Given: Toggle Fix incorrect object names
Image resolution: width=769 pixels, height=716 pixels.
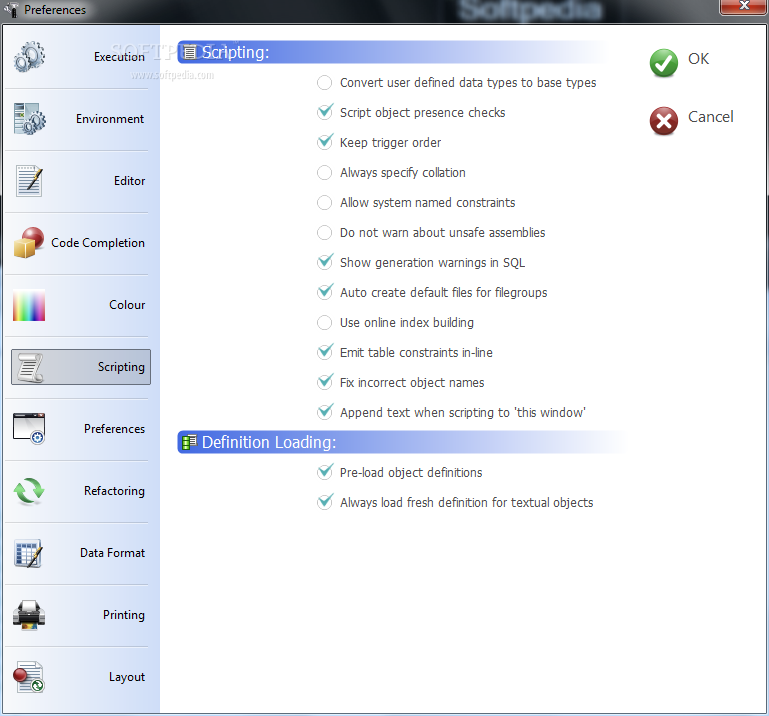Looking at the screenshot, I should point(324,383).
